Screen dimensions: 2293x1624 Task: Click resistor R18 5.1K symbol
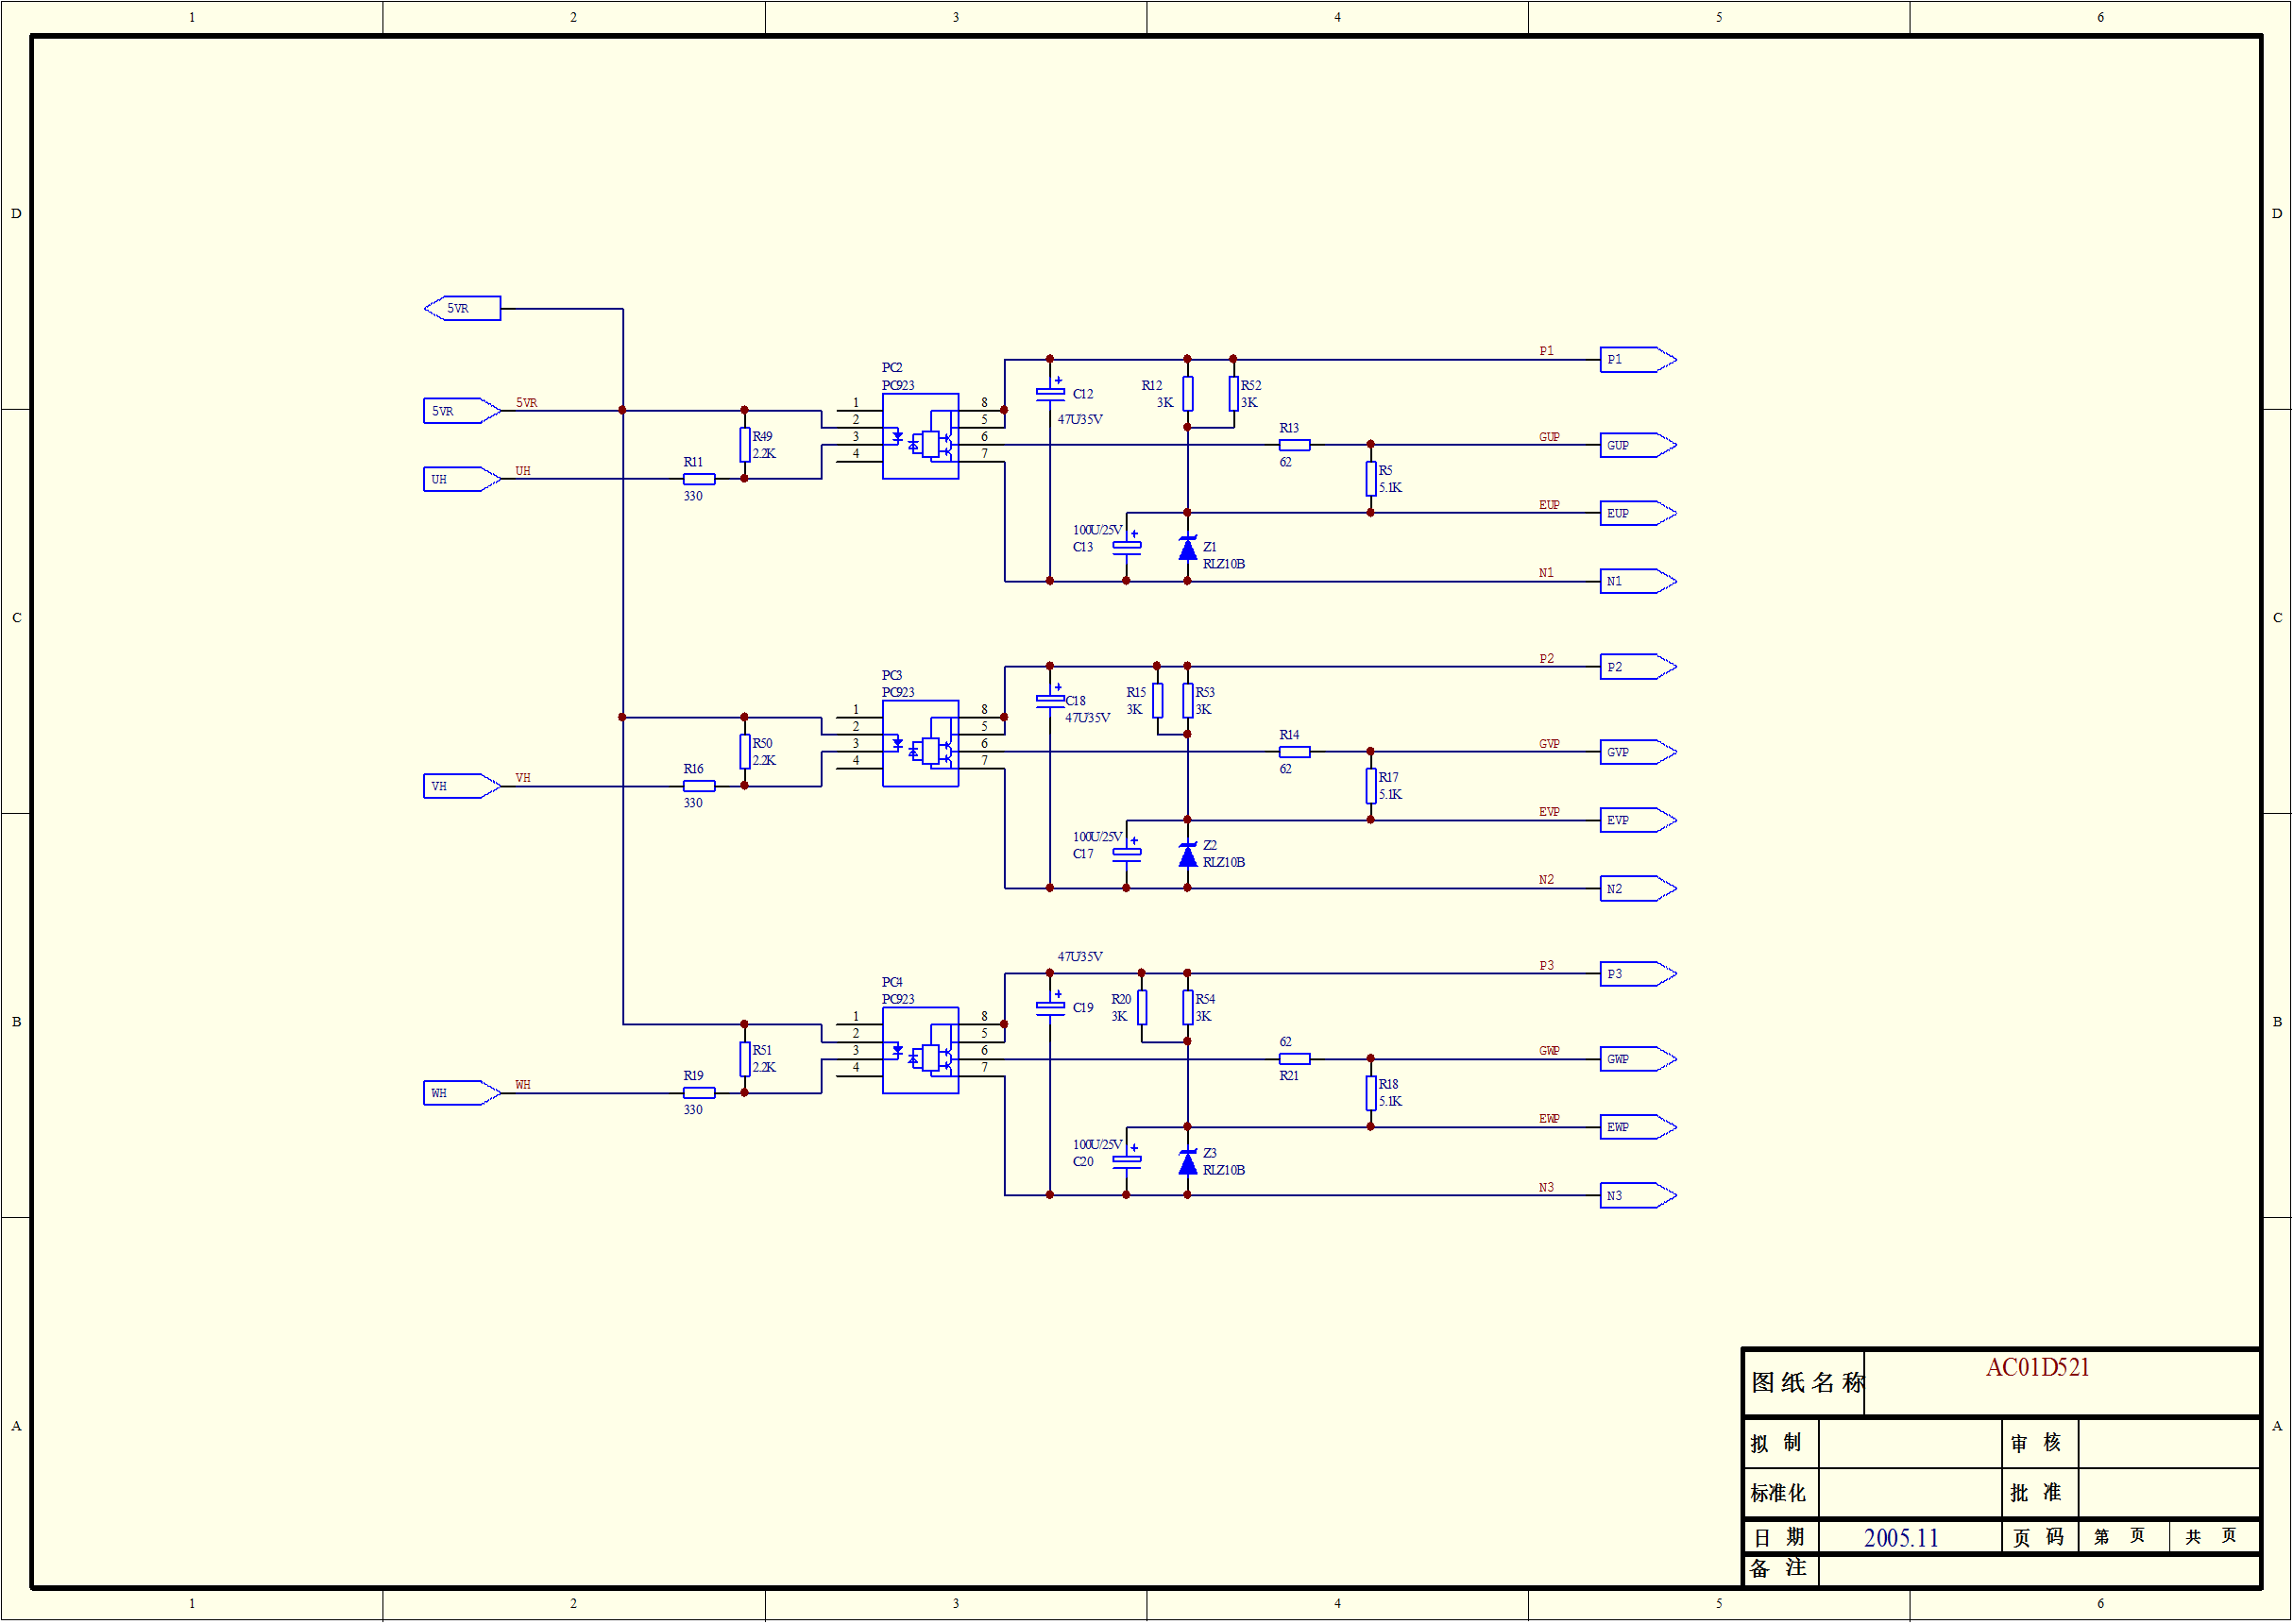pos(1371,1093)
